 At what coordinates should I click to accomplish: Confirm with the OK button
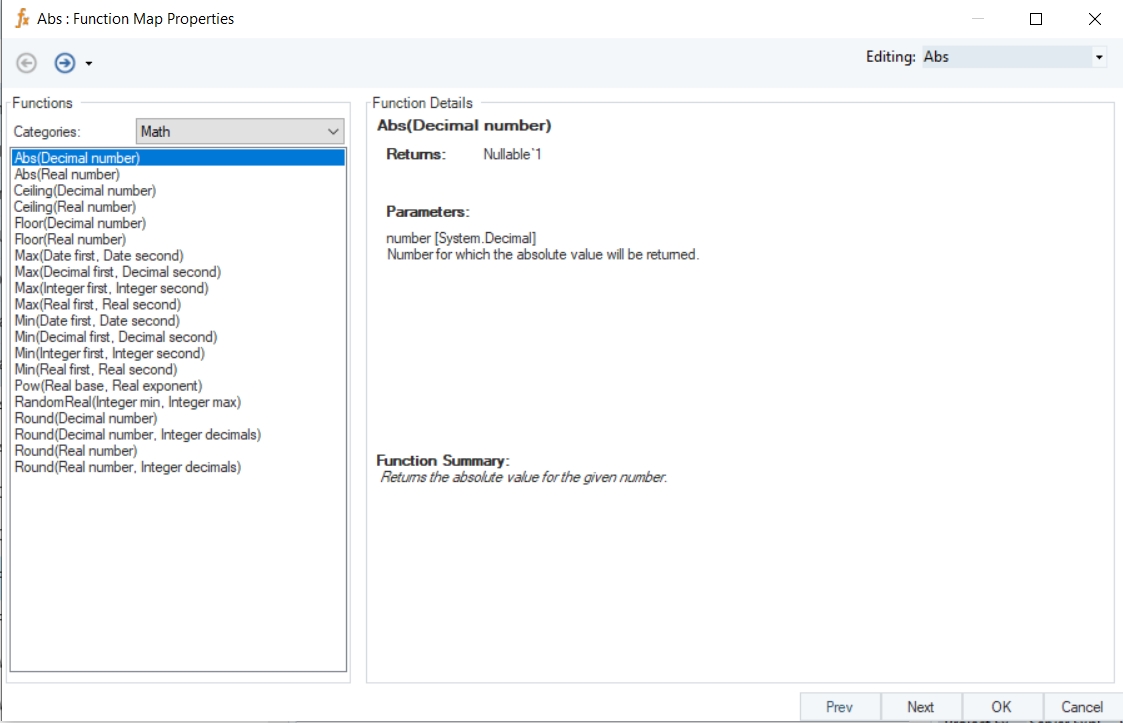point(1001,707)
